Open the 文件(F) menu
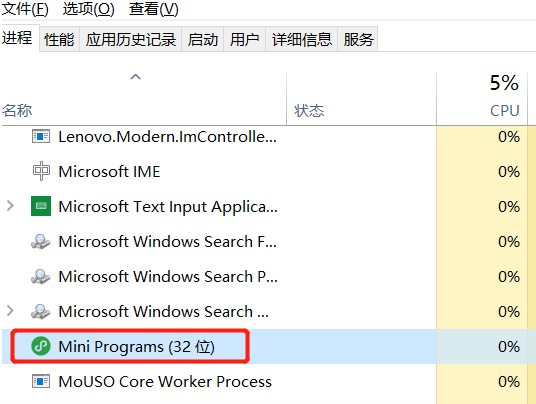The image size is (536, 404). click(x=25, y=9)
